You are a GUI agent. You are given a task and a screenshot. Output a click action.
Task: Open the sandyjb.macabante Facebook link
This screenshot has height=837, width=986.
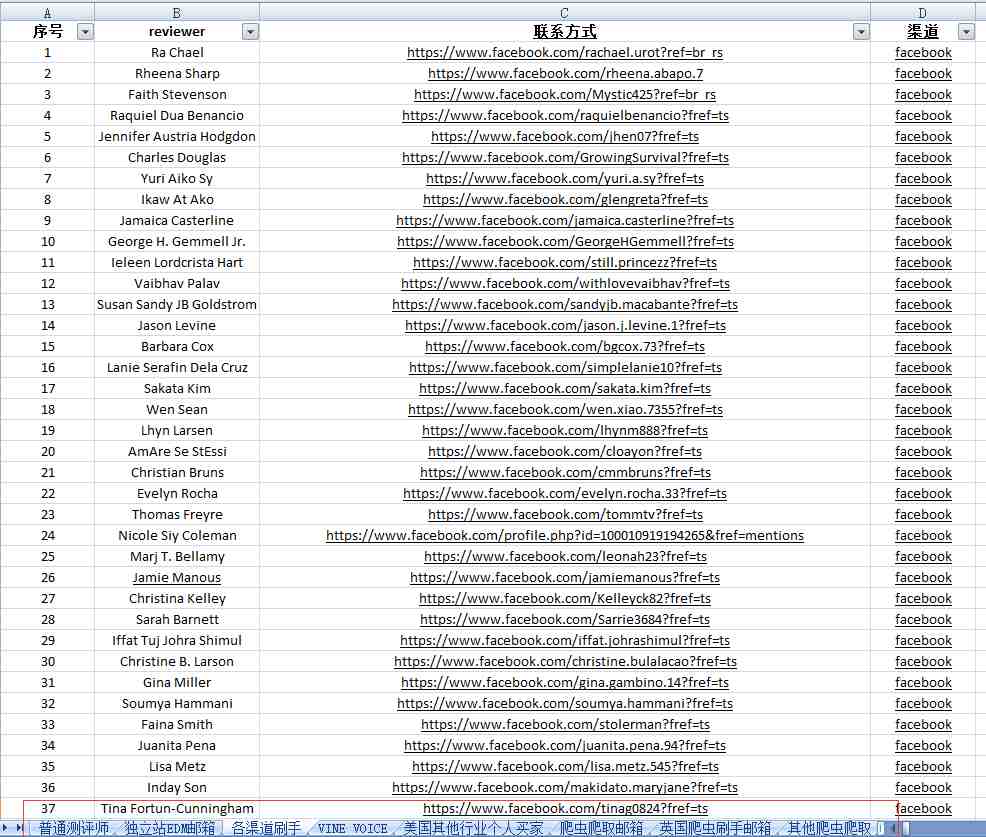565,304
